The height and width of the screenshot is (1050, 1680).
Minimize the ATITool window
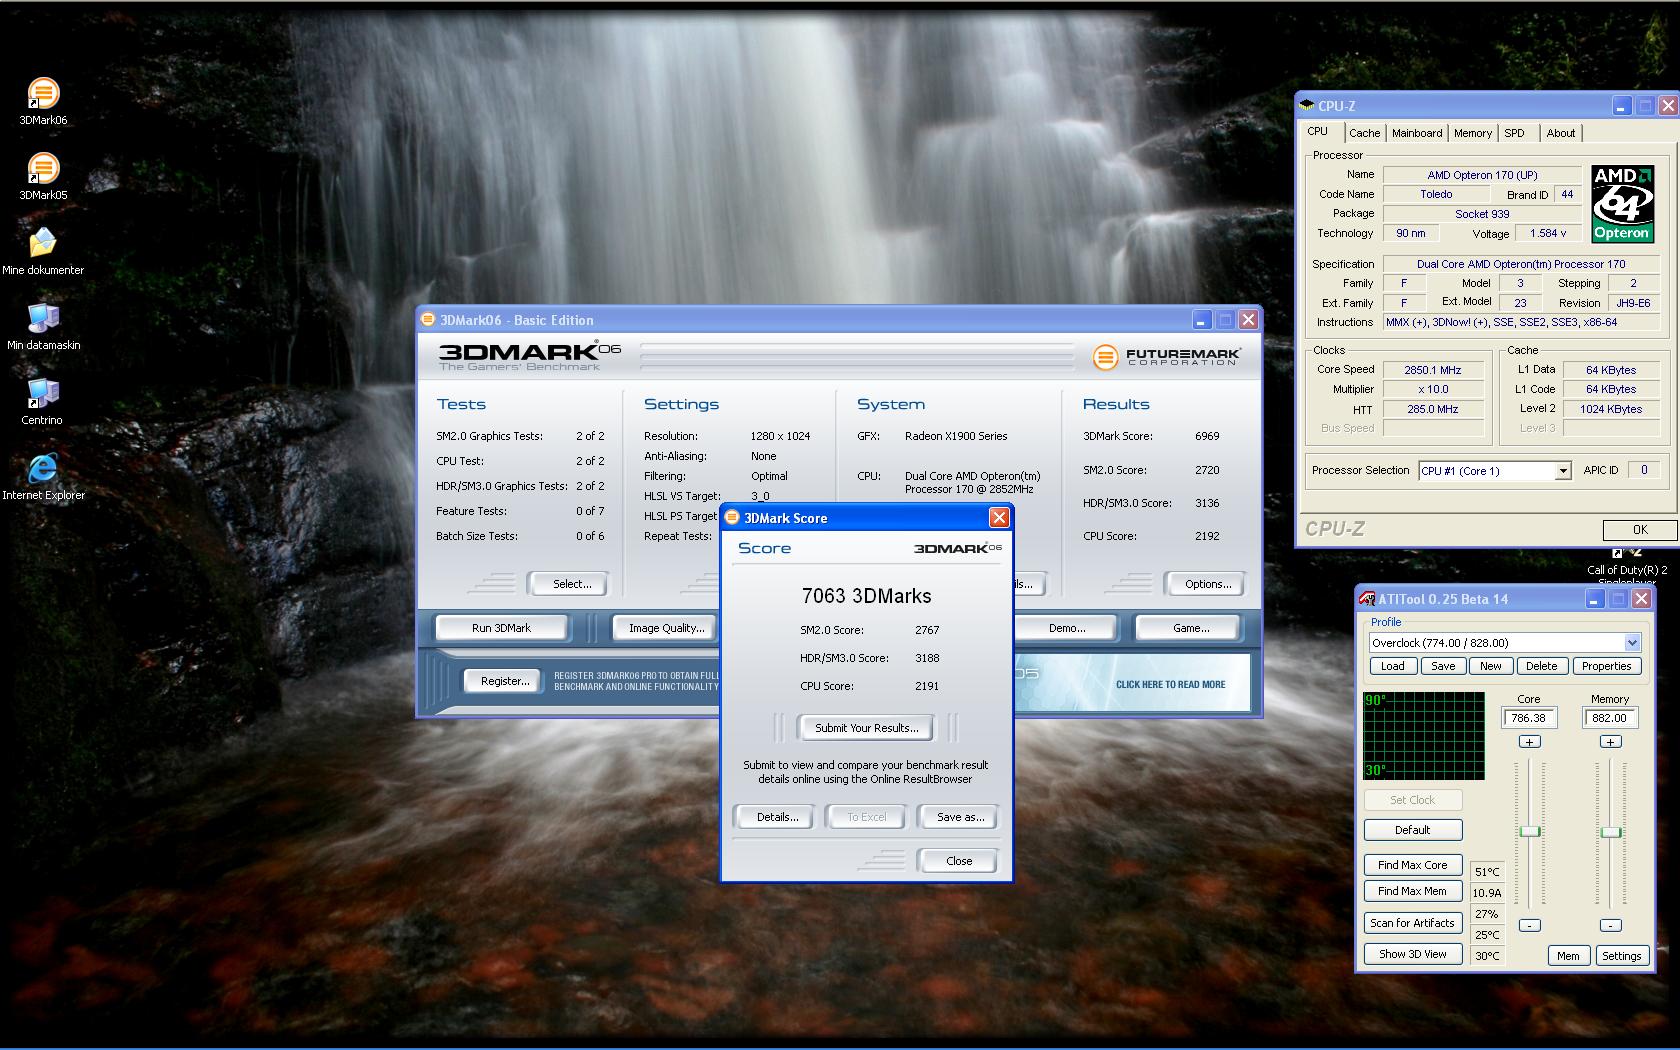point(1595,599)
